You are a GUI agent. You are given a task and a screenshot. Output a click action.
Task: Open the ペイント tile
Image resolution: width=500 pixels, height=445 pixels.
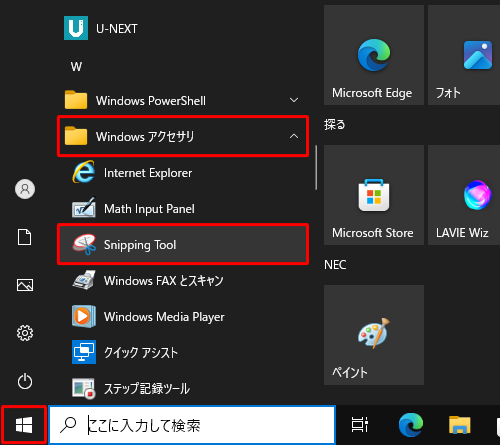click(x=374, y=335)
